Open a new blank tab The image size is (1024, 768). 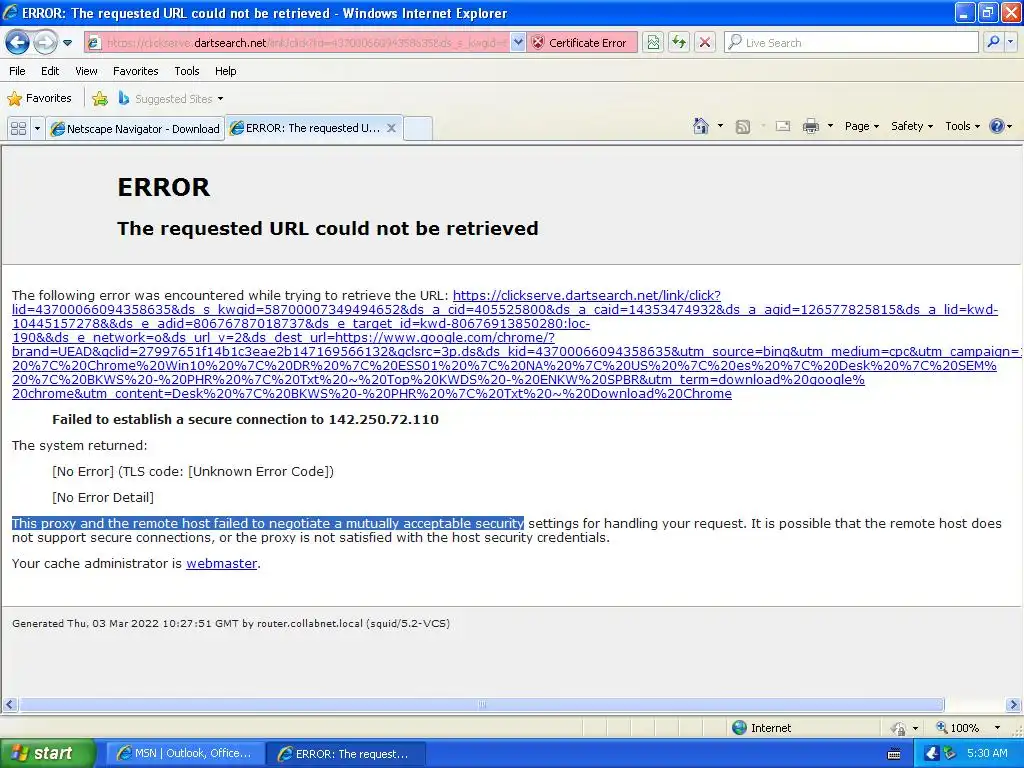click(418, 128)
